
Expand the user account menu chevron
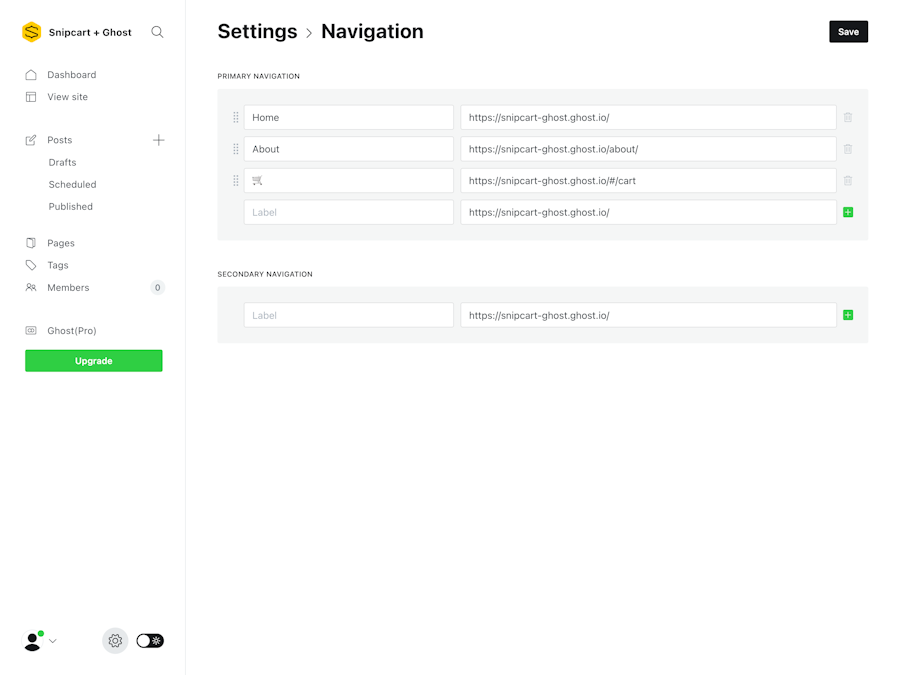[x=53, y=641]
